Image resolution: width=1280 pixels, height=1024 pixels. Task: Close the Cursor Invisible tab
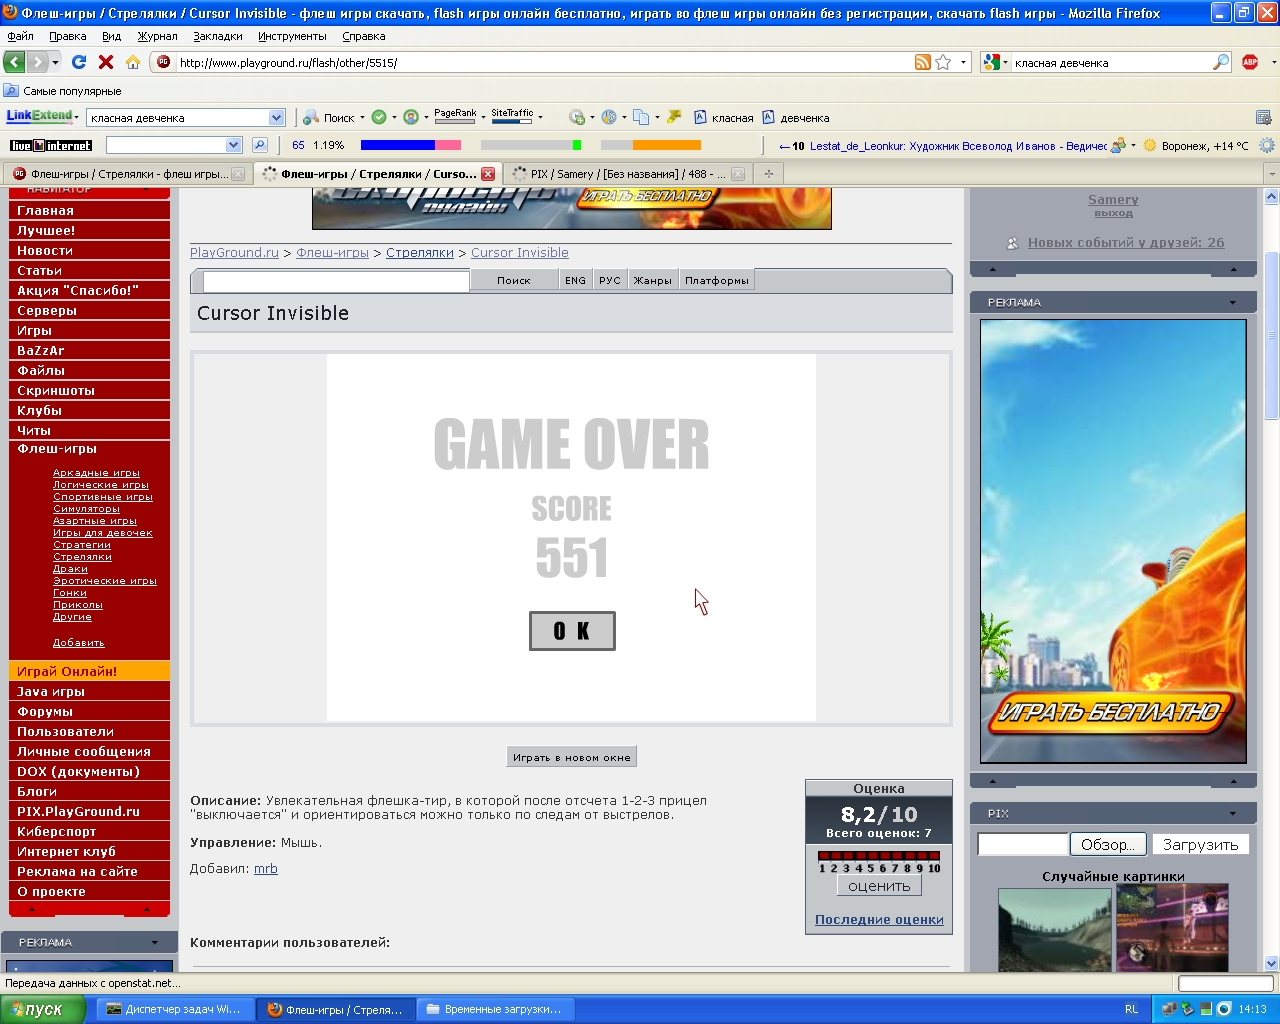click(488, 174)
